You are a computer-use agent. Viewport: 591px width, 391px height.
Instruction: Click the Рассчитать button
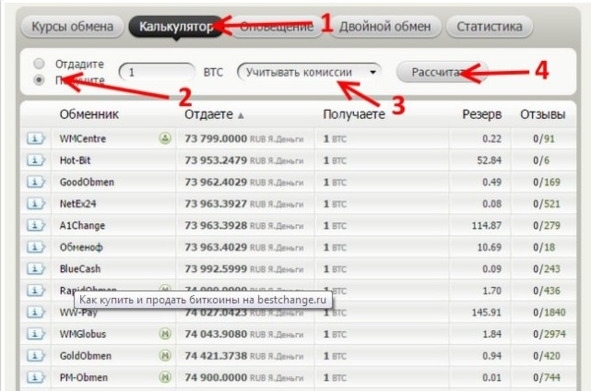tap(441, 72)
